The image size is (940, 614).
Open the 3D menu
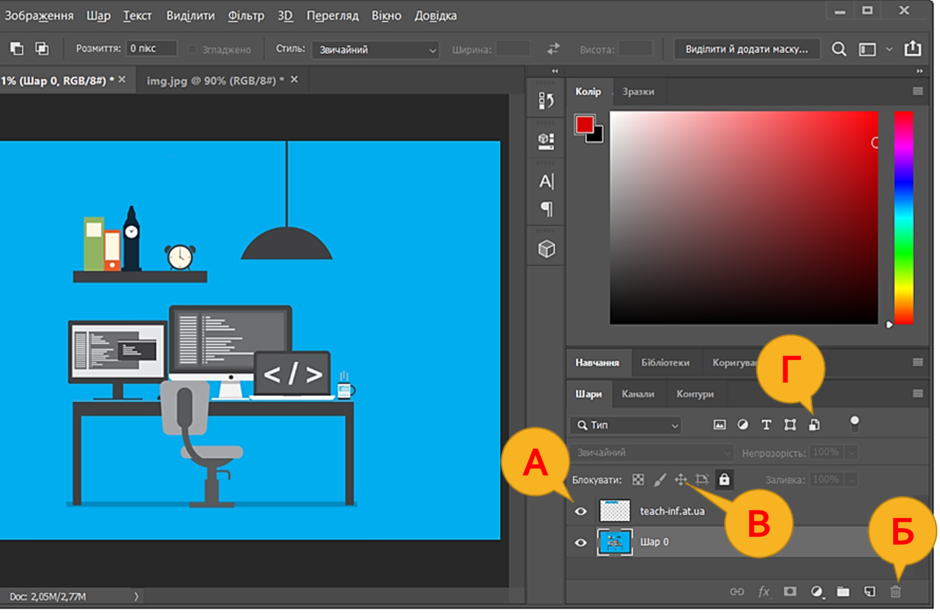point(285,16)
